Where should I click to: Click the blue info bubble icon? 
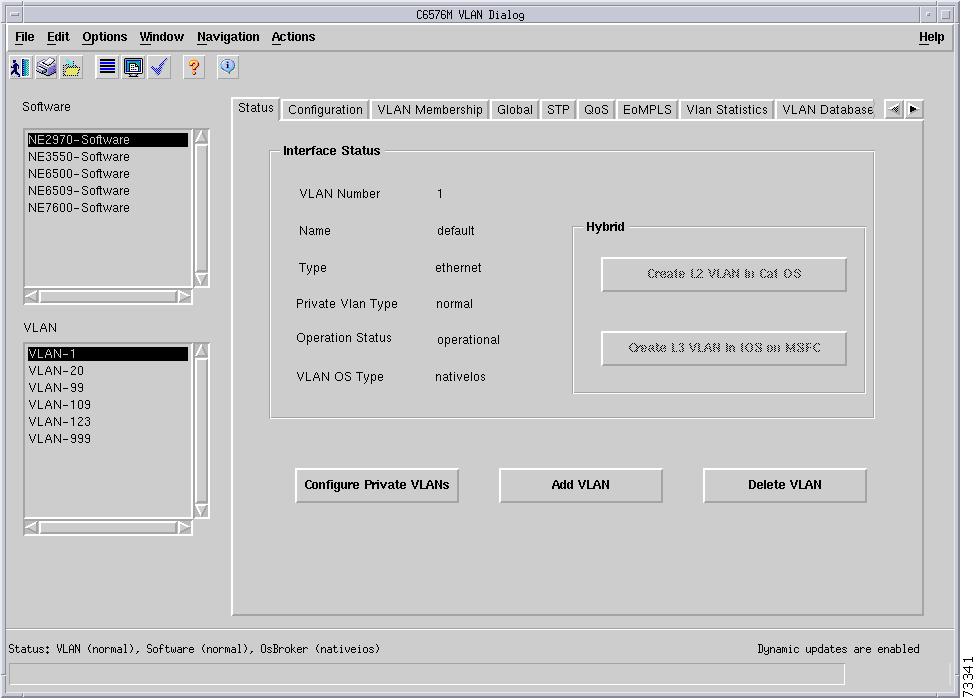coord(228,67)
